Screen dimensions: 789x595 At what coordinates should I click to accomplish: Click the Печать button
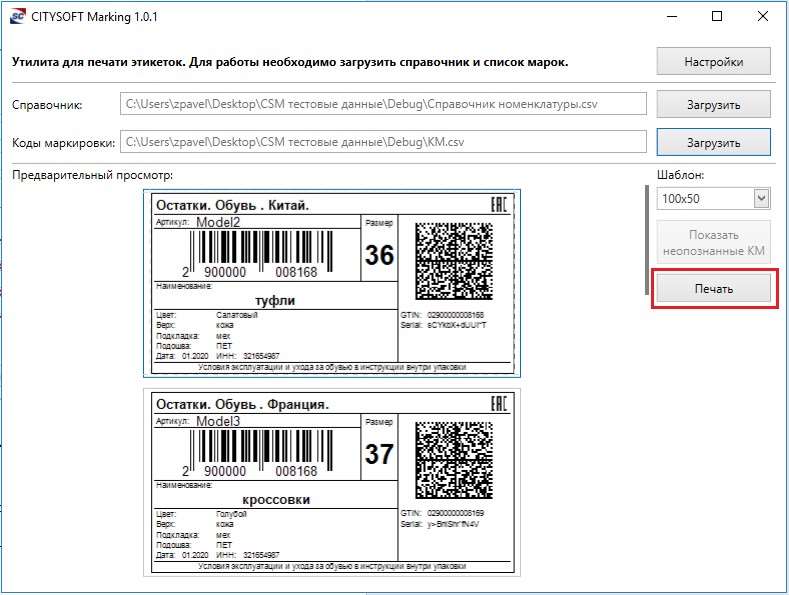click(x=713, y=289)
